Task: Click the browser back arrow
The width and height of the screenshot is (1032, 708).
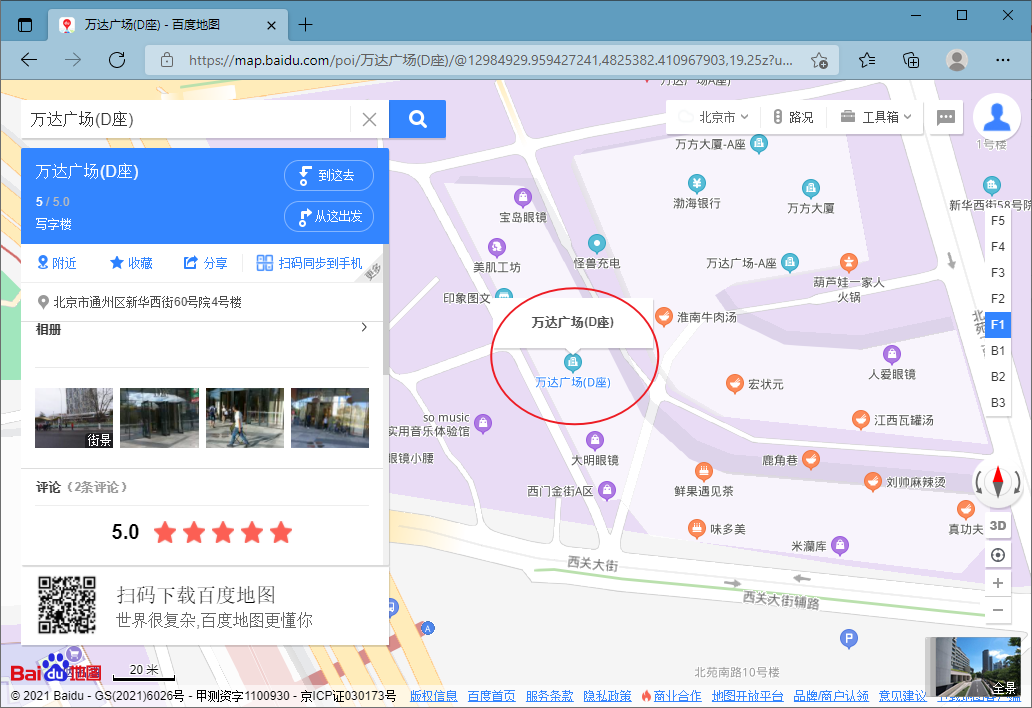Action: [29, 60]
